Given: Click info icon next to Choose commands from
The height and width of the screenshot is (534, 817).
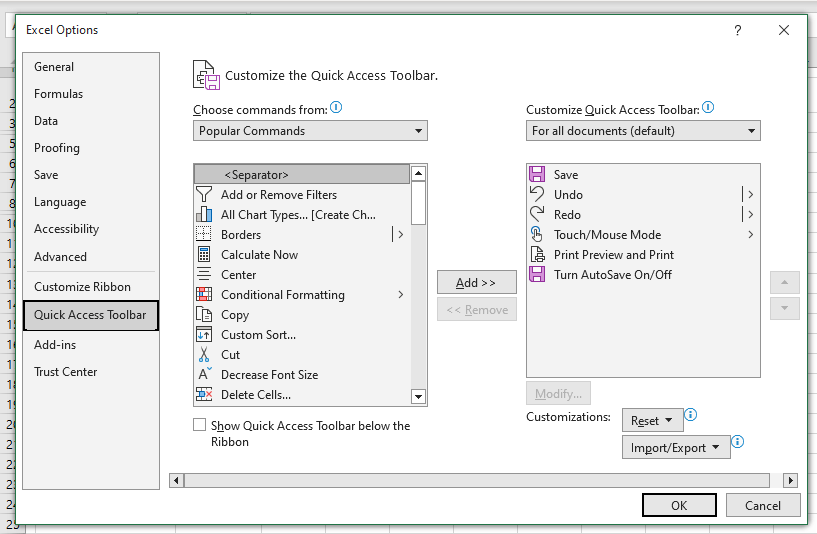Looking at the screenshot, I should pos(336,107).
